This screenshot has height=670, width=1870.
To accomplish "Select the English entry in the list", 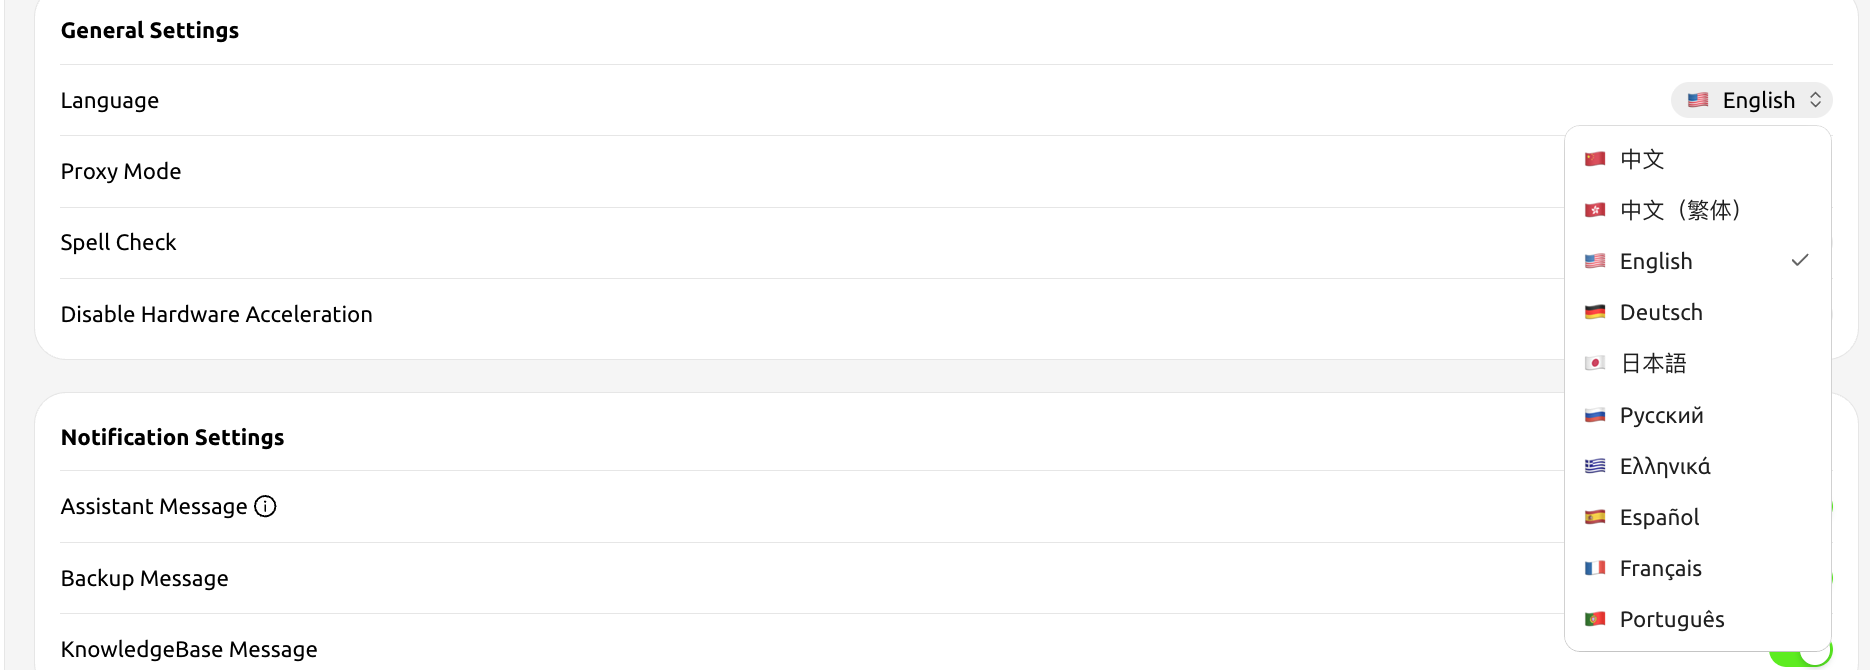I will tap(1656, 261).
